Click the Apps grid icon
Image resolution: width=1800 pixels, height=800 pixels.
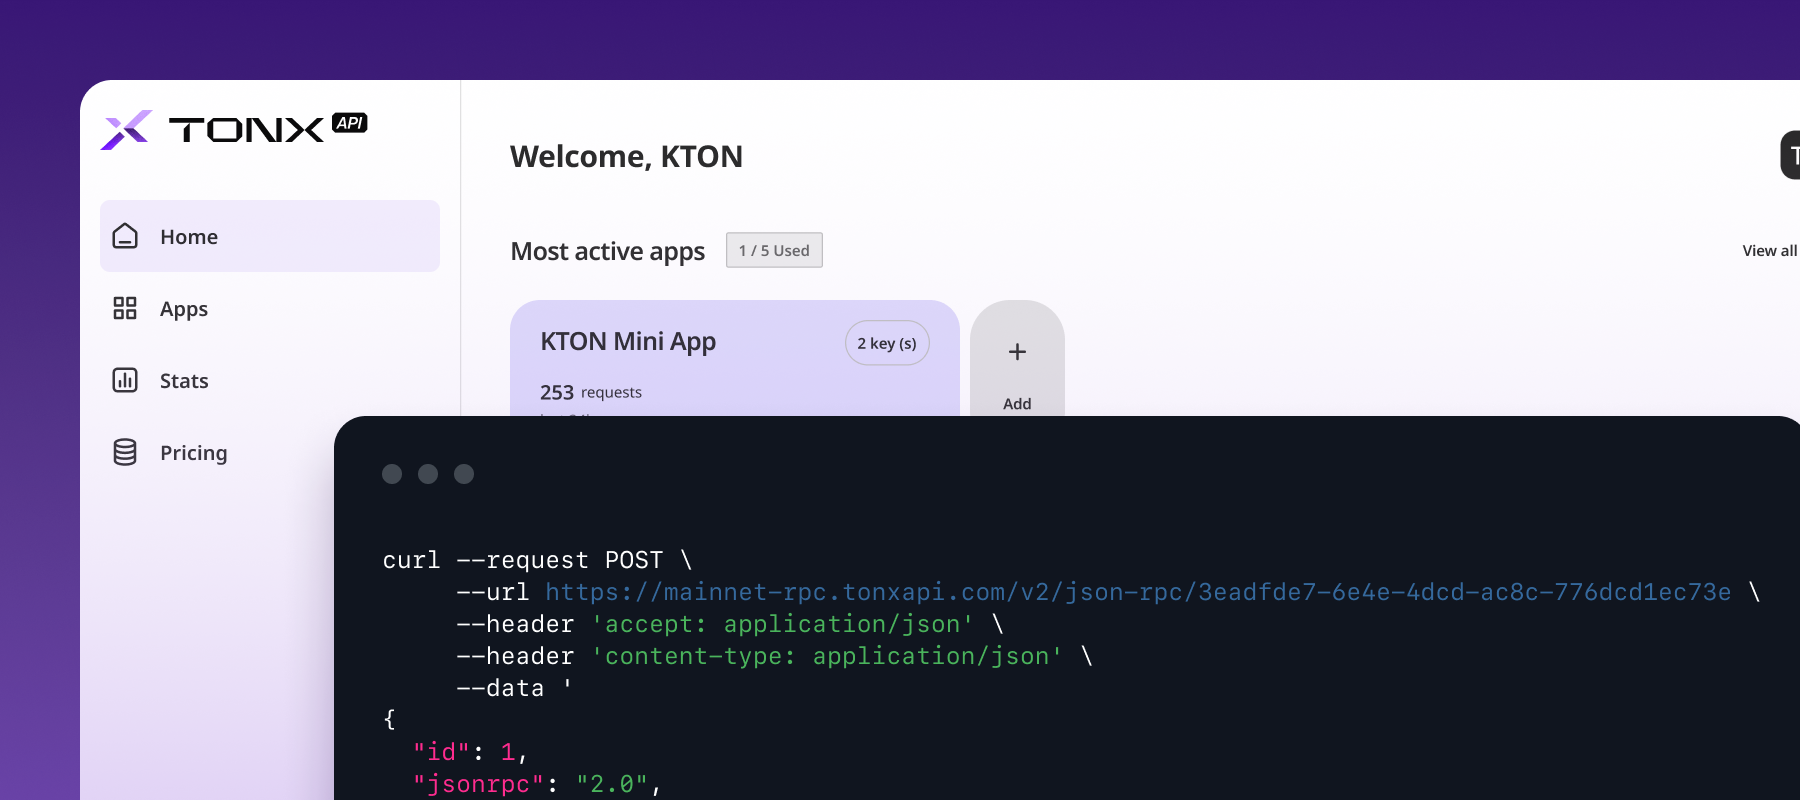click(125, 308)
